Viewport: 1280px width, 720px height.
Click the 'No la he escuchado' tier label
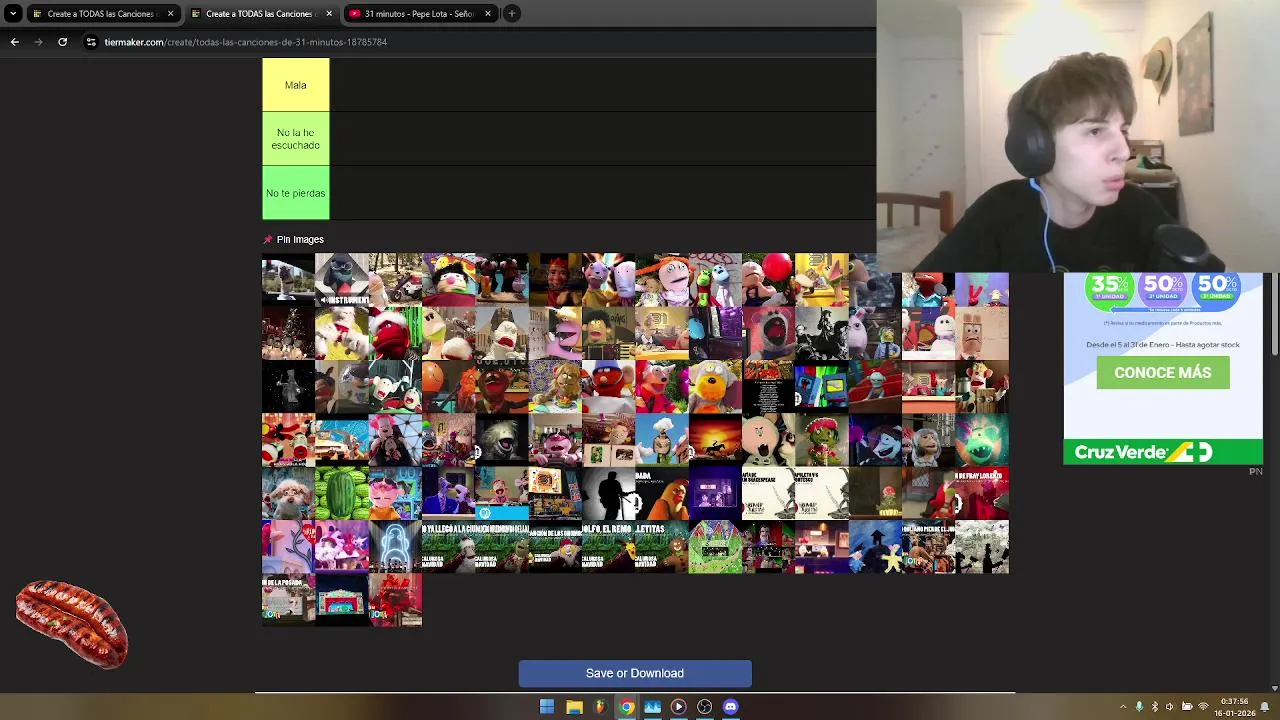(x=295, y=139)
